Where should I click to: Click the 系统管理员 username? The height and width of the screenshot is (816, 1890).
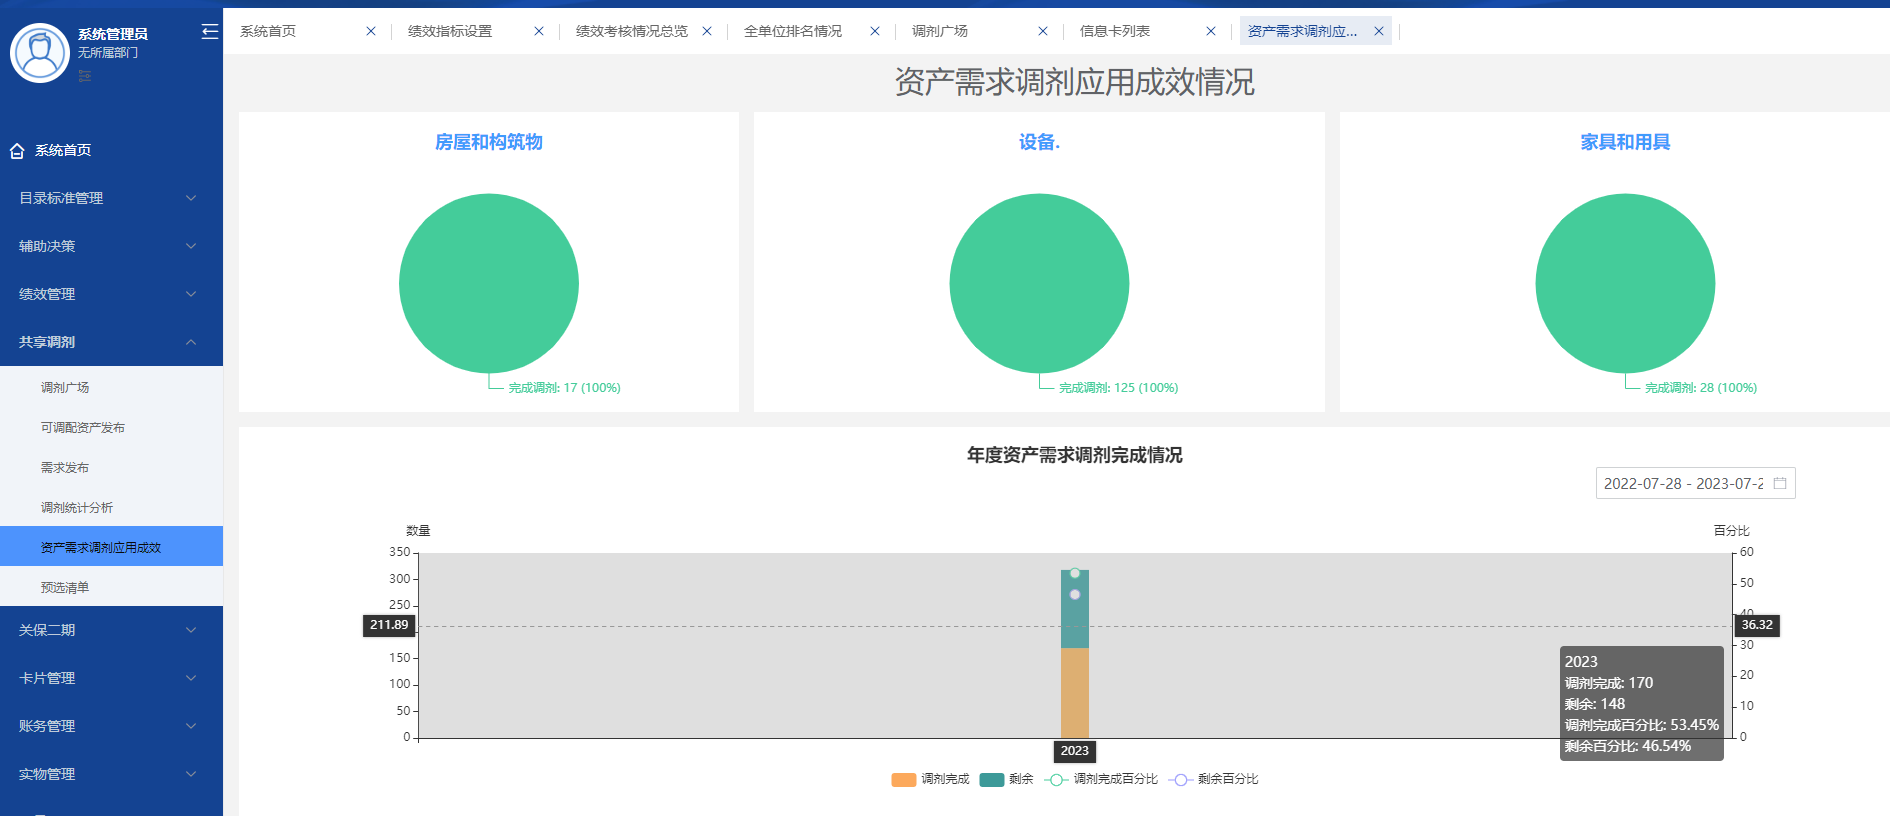[113, 34]
